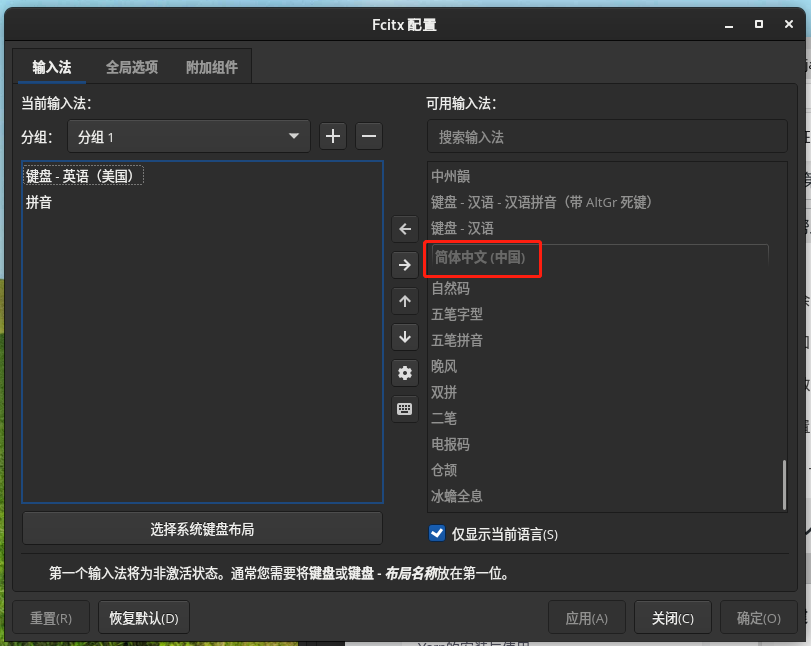The image size is (811, 646).
Task: Select 自然码 input method
Action: pos(605,288)
